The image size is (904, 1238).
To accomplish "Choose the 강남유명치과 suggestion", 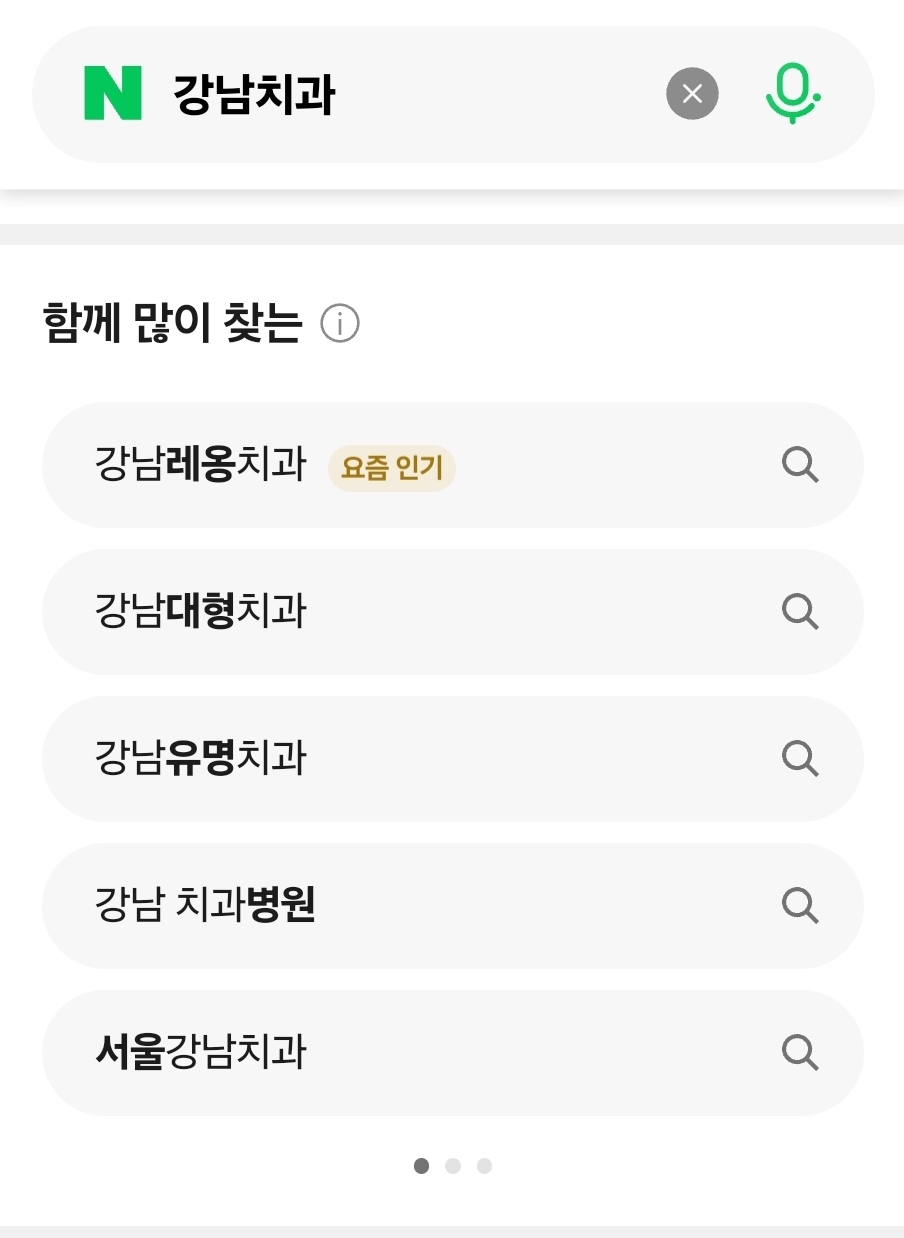I will 200,758.
